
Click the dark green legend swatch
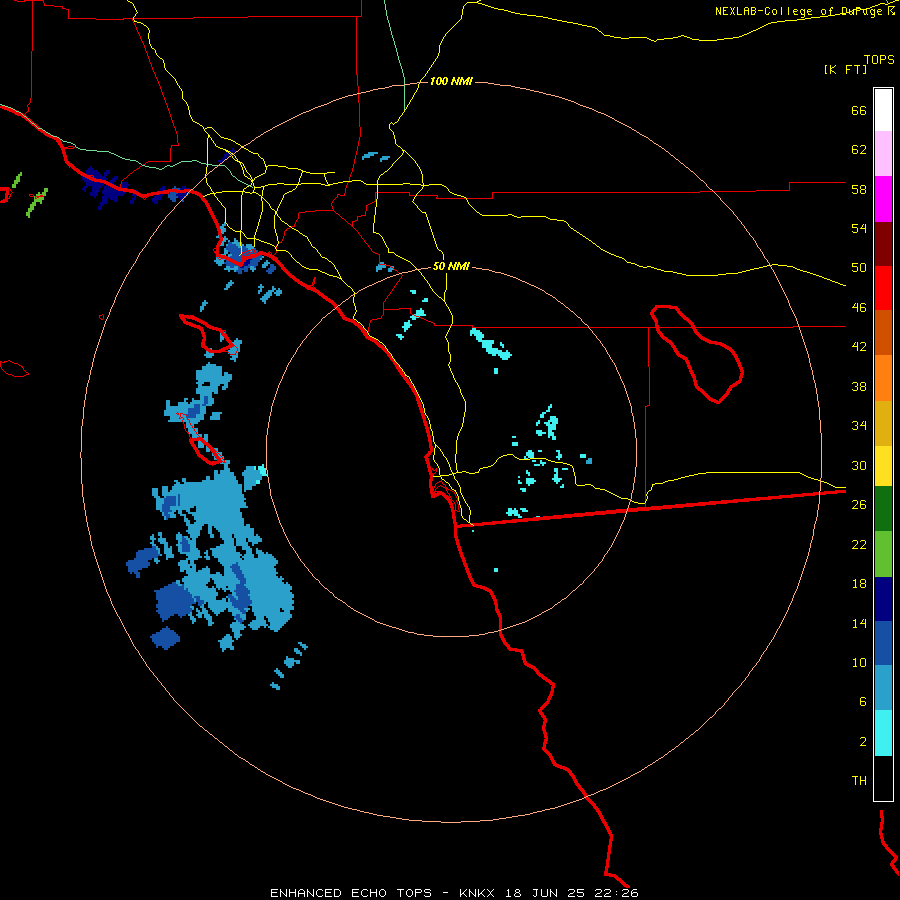[x=883, y=509]
